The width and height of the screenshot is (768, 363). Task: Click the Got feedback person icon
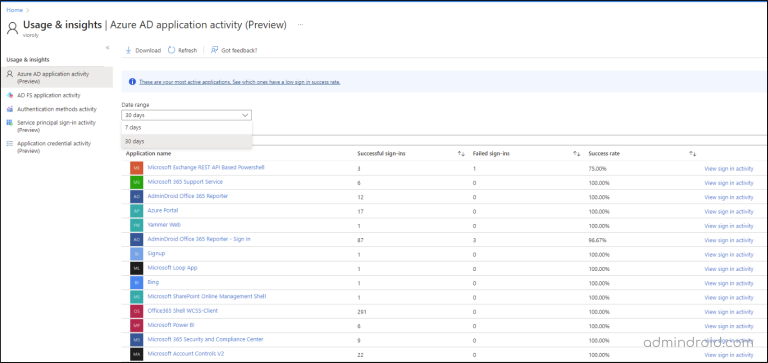coord(214,50)
